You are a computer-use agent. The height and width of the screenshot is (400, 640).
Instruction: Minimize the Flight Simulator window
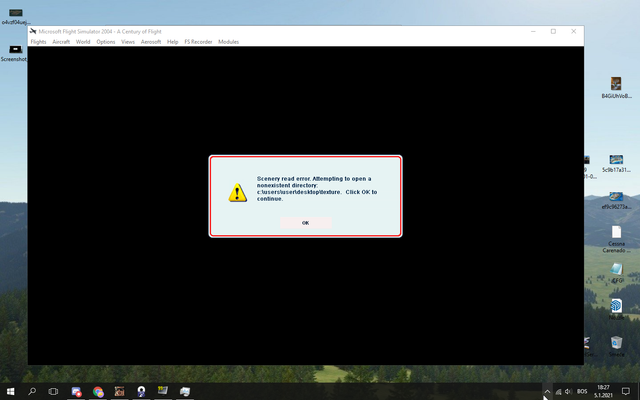click(533, 31)
